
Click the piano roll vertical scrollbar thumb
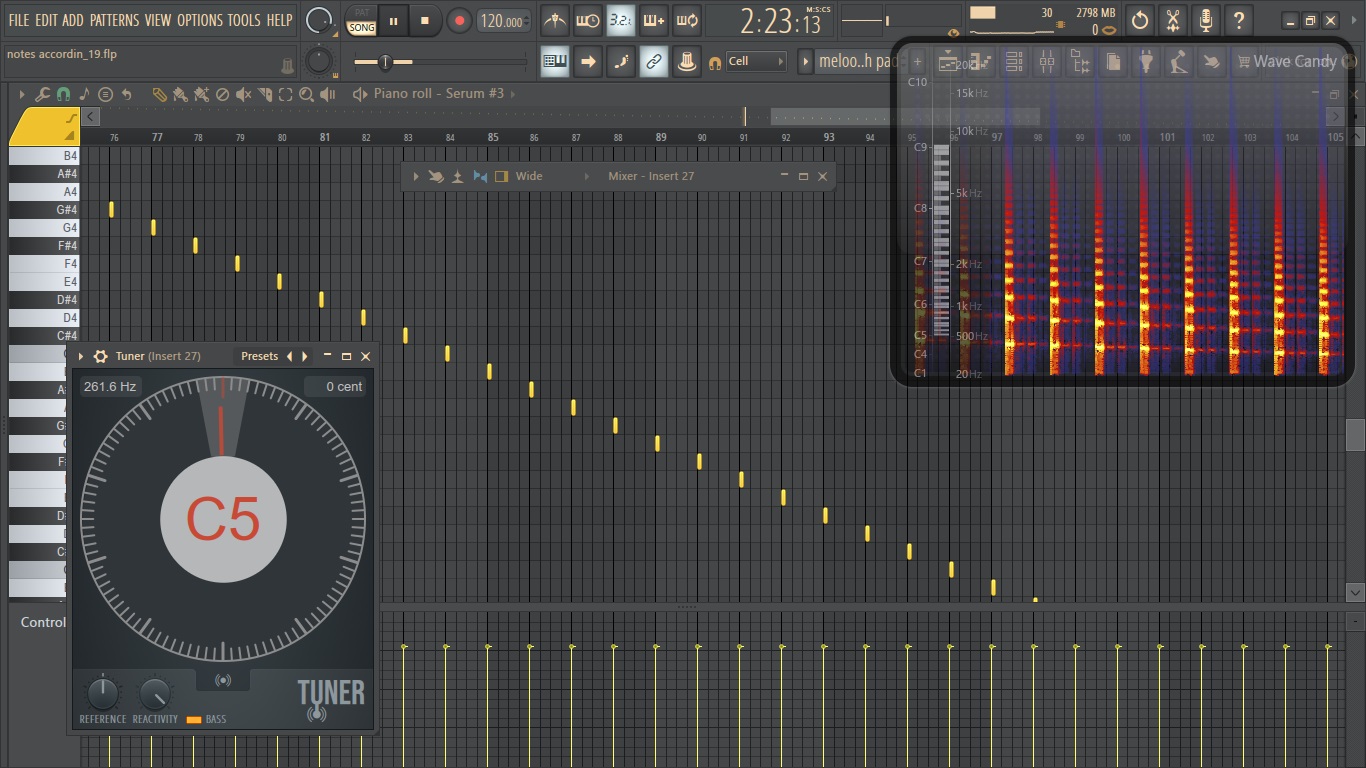1355,435
